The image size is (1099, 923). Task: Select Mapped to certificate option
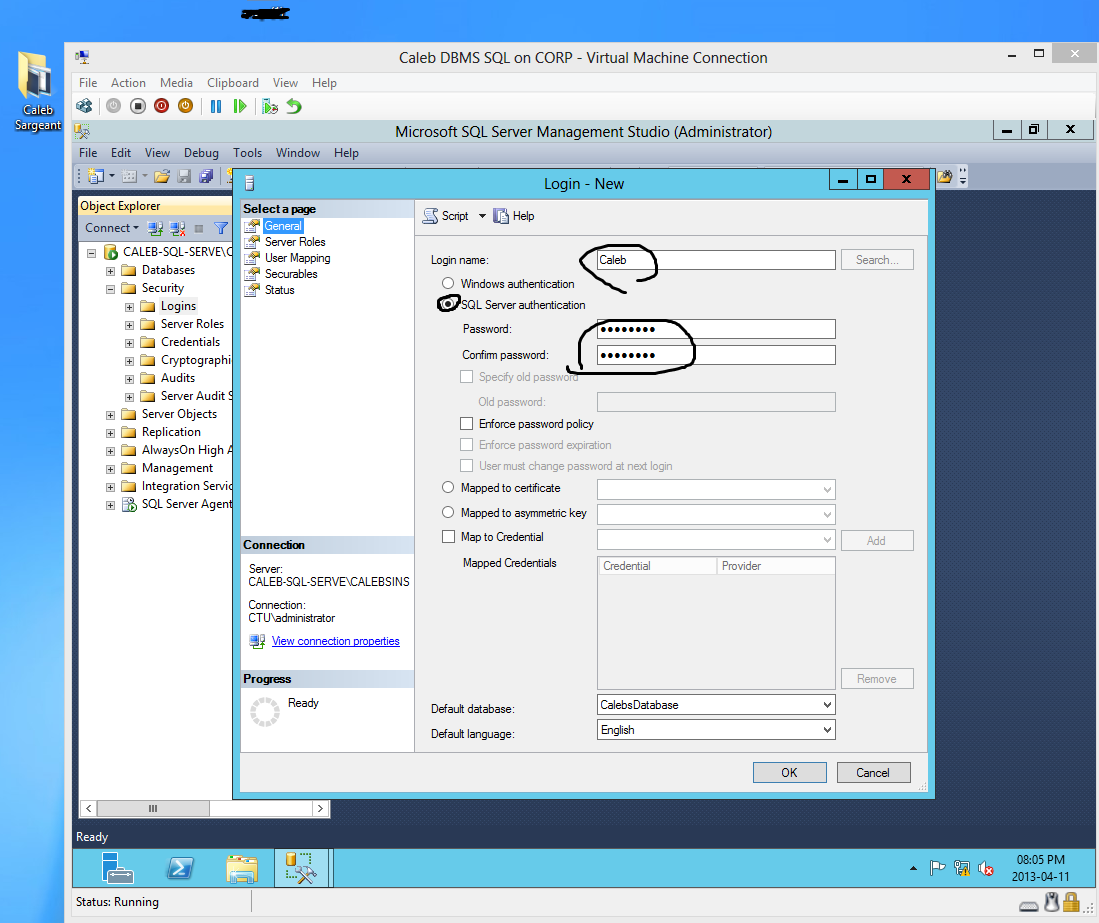[448, 487]
